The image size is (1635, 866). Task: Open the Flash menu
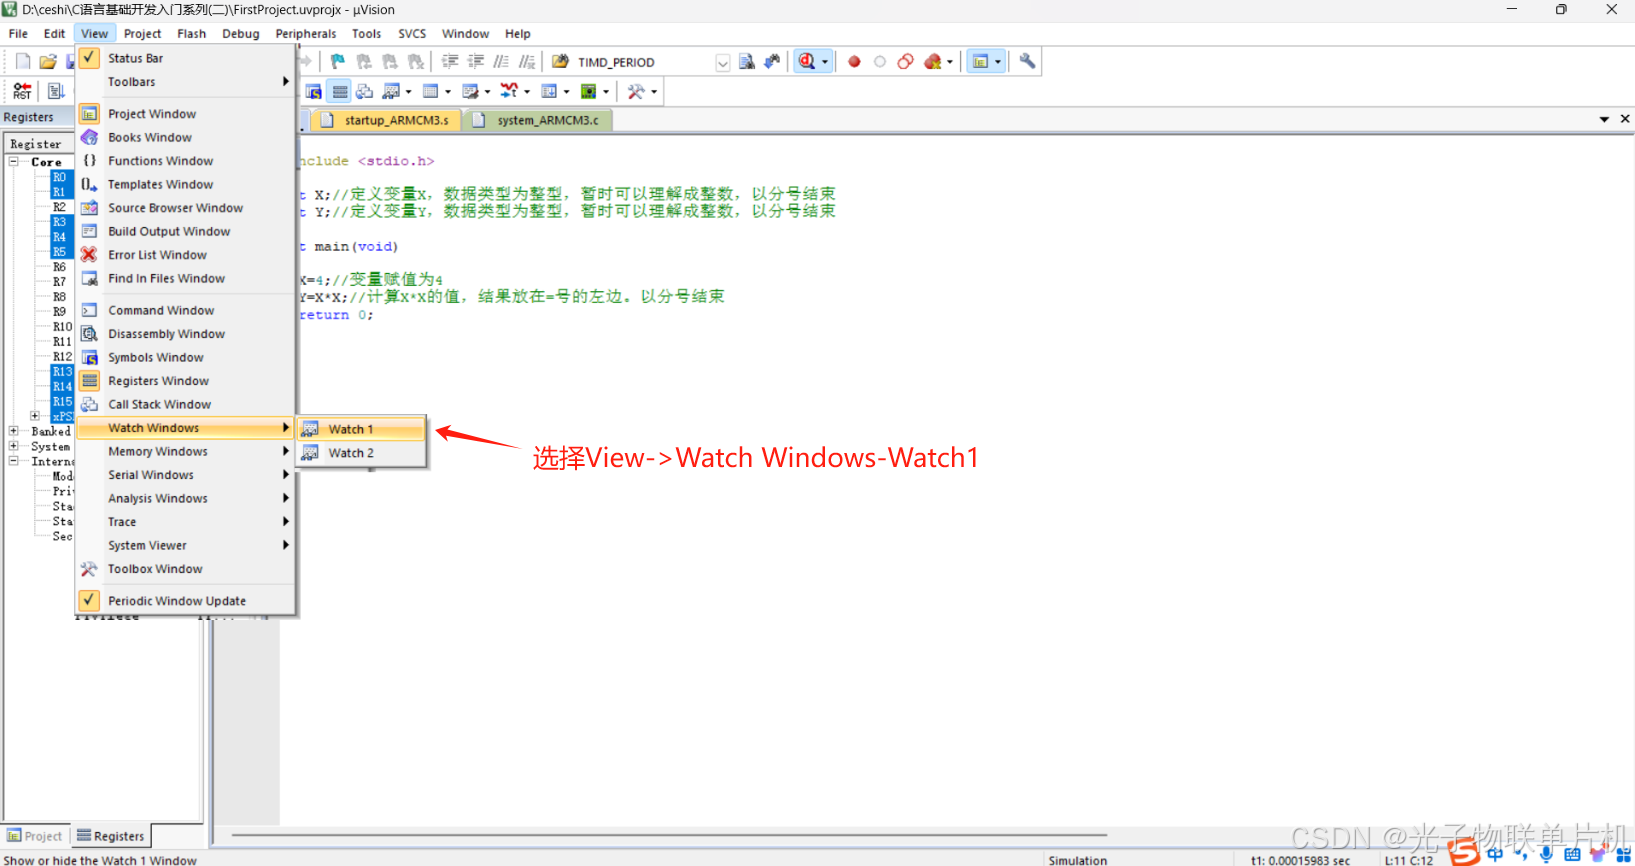192,34
